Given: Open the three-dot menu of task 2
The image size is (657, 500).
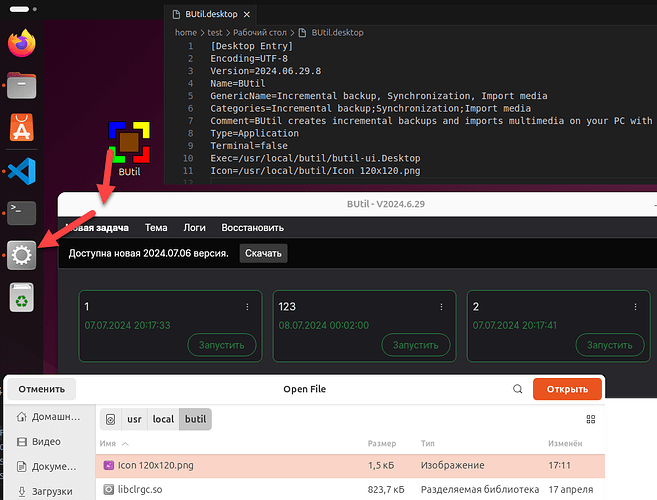Looking at the screenshot, I should [x=635, y=307].
